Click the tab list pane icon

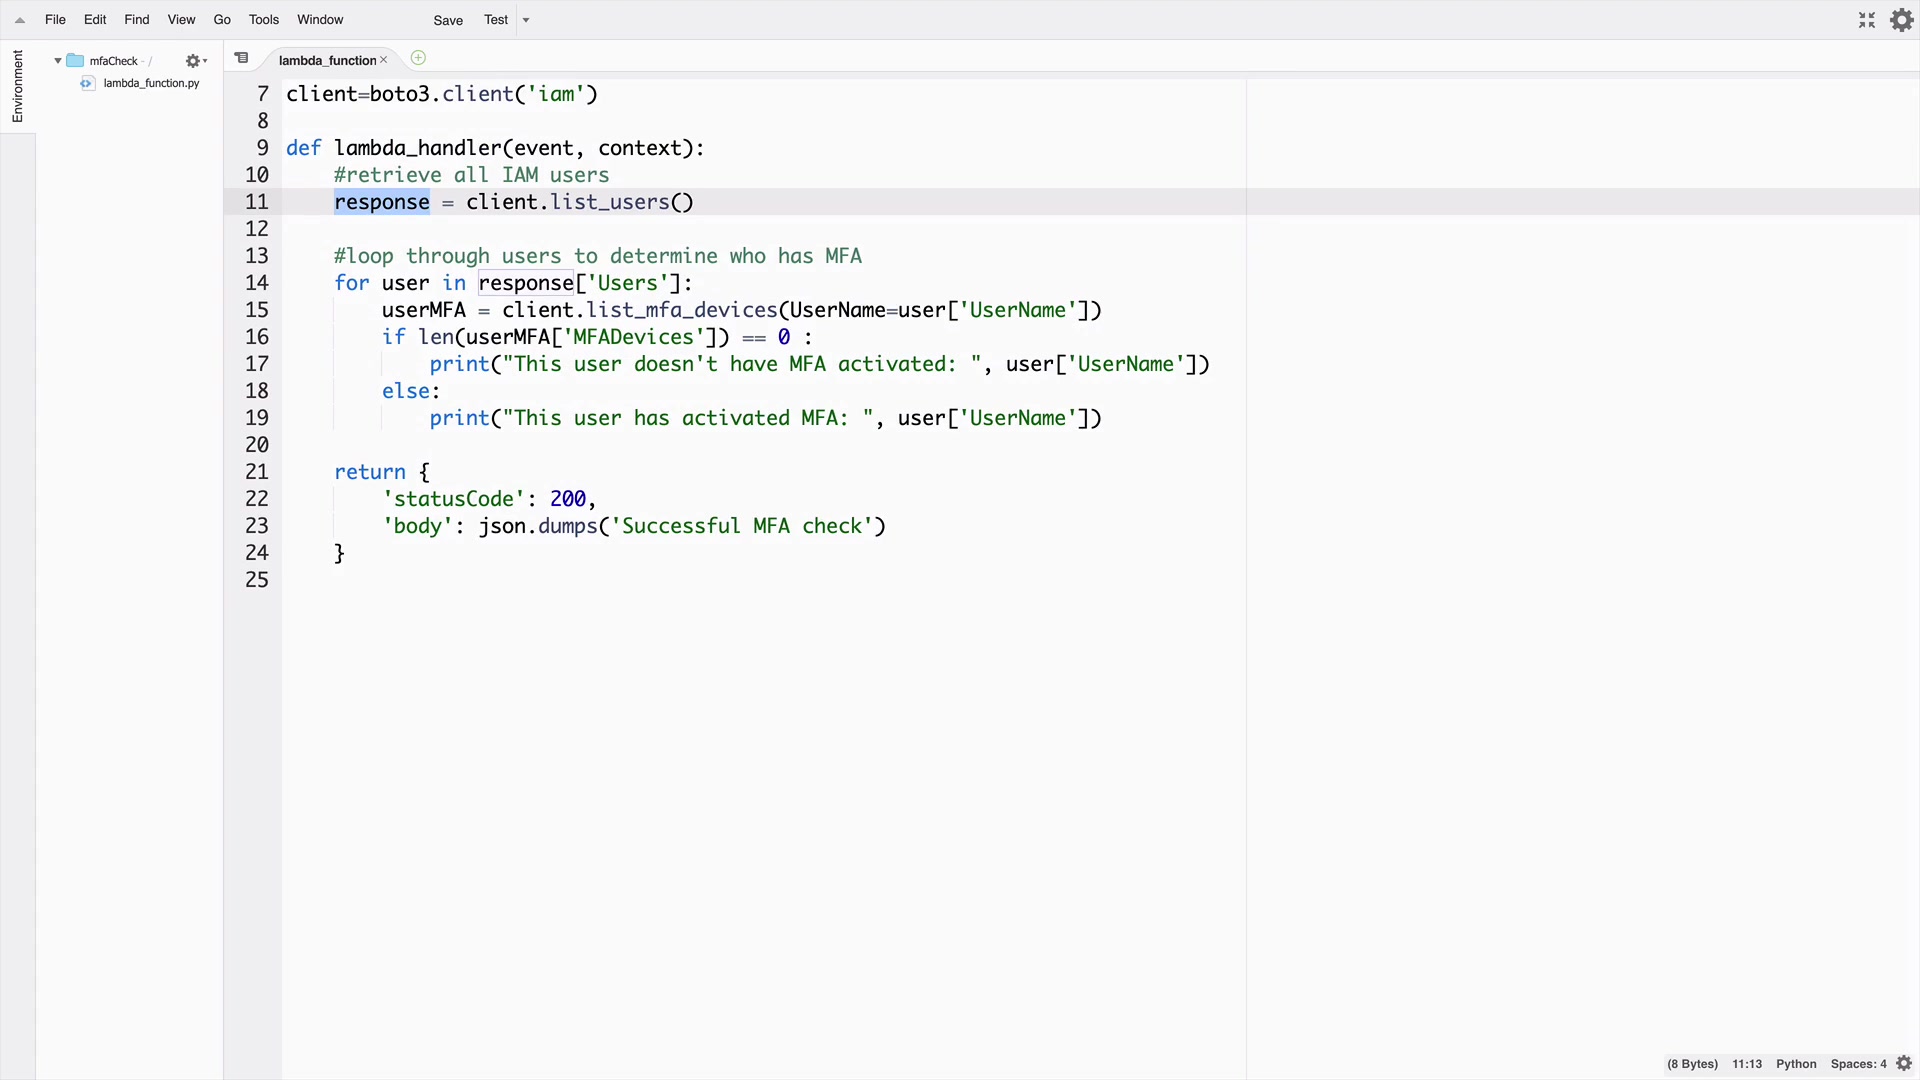(241, 58)
